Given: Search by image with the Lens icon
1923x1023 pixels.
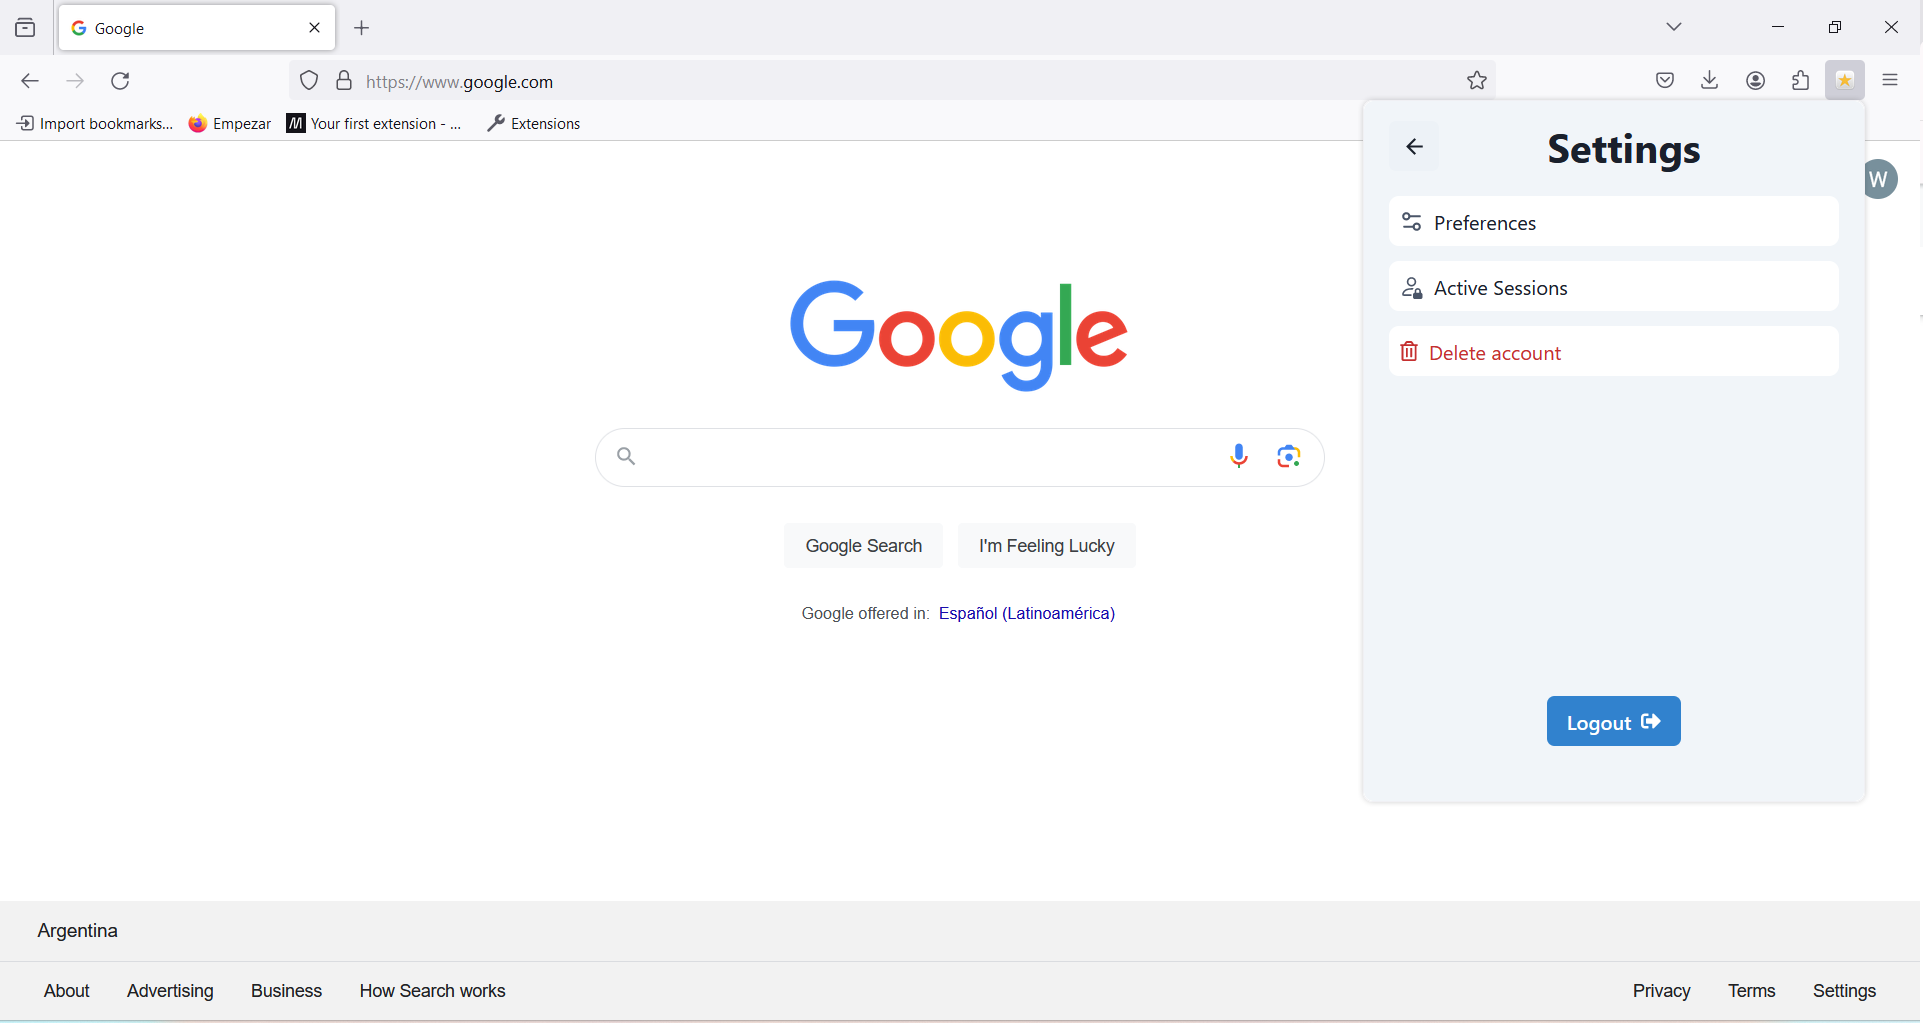Looking at the screenshot, I should [x=1289, y=457].
